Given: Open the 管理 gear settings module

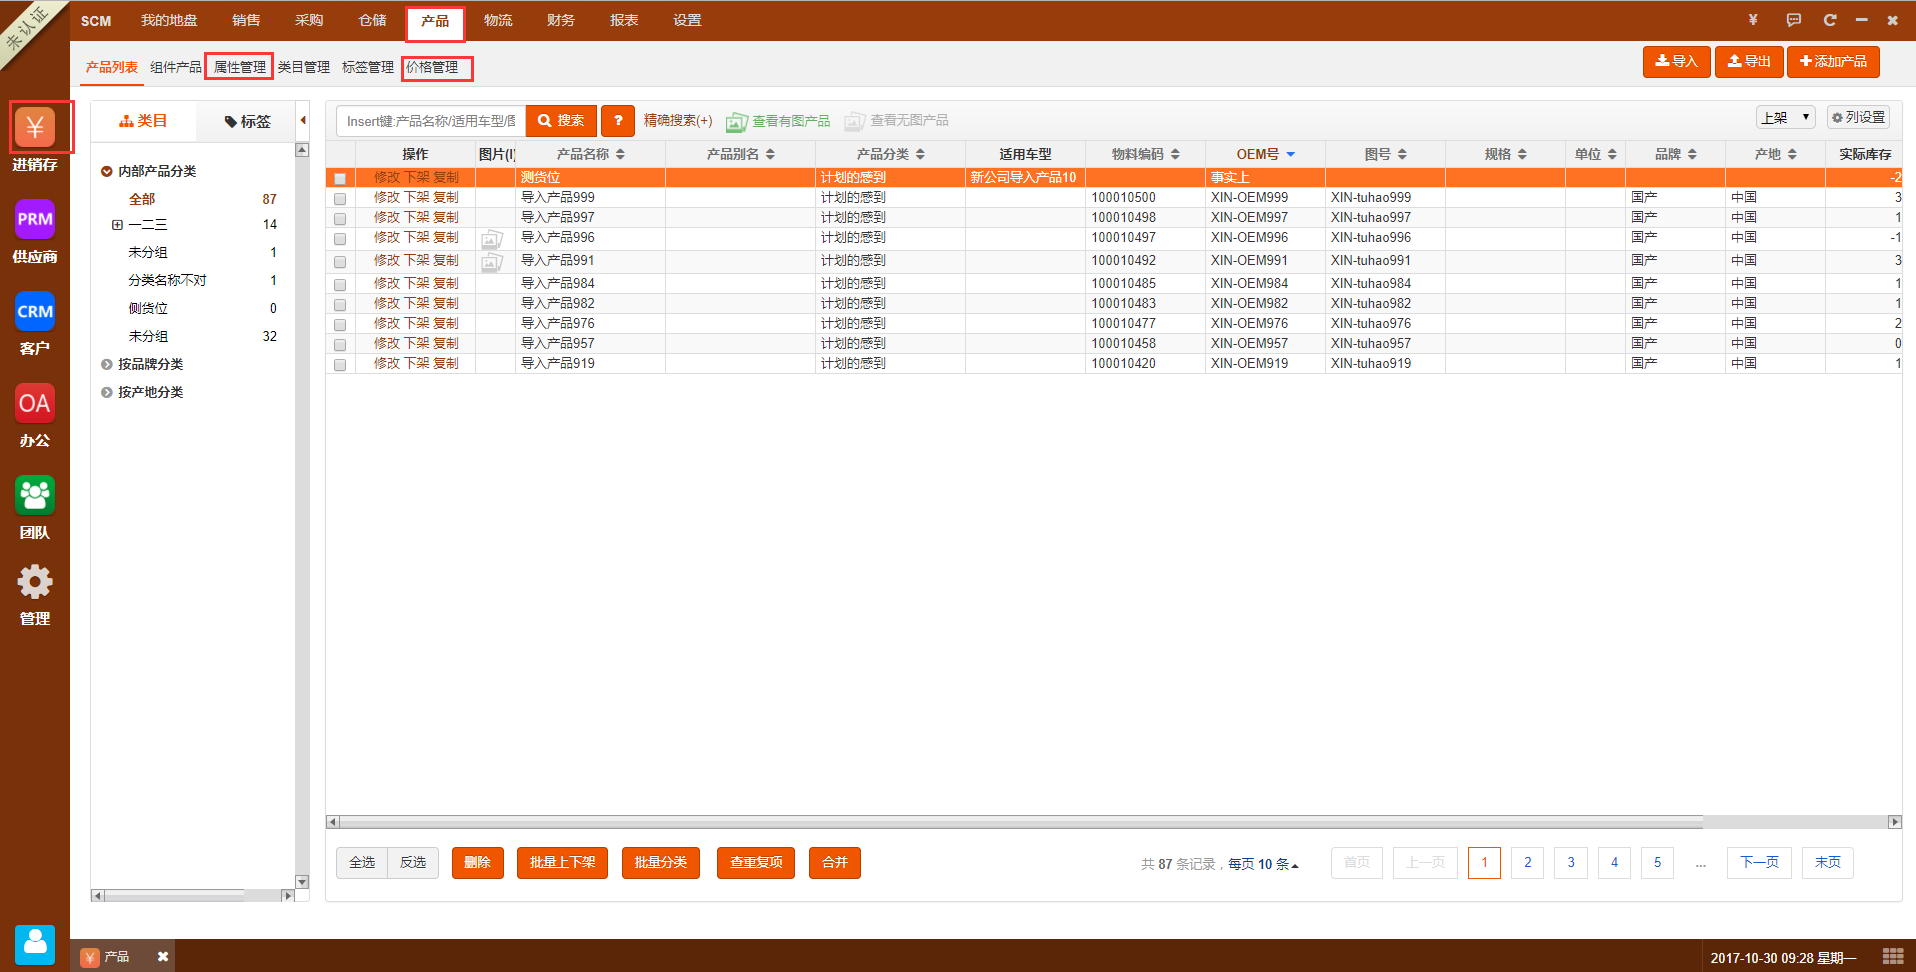Looking at the screenshot, I should [35, 582].
